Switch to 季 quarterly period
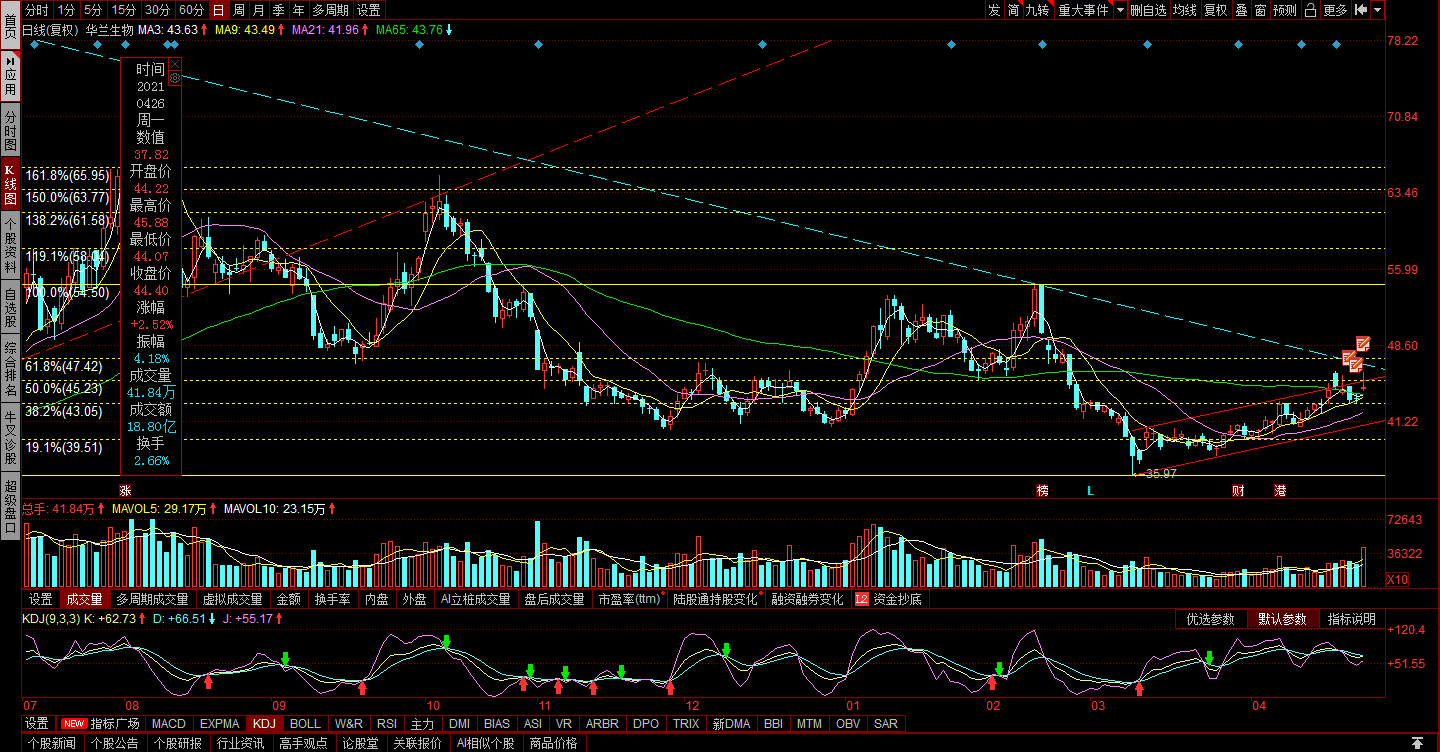This screenshot has width=1440, height=752. 278,10
